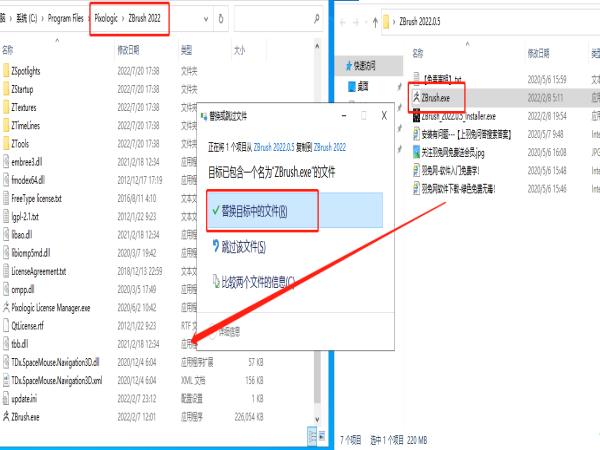Switch to details view in left window
The image size is (600, 450).
pos(313,436)
